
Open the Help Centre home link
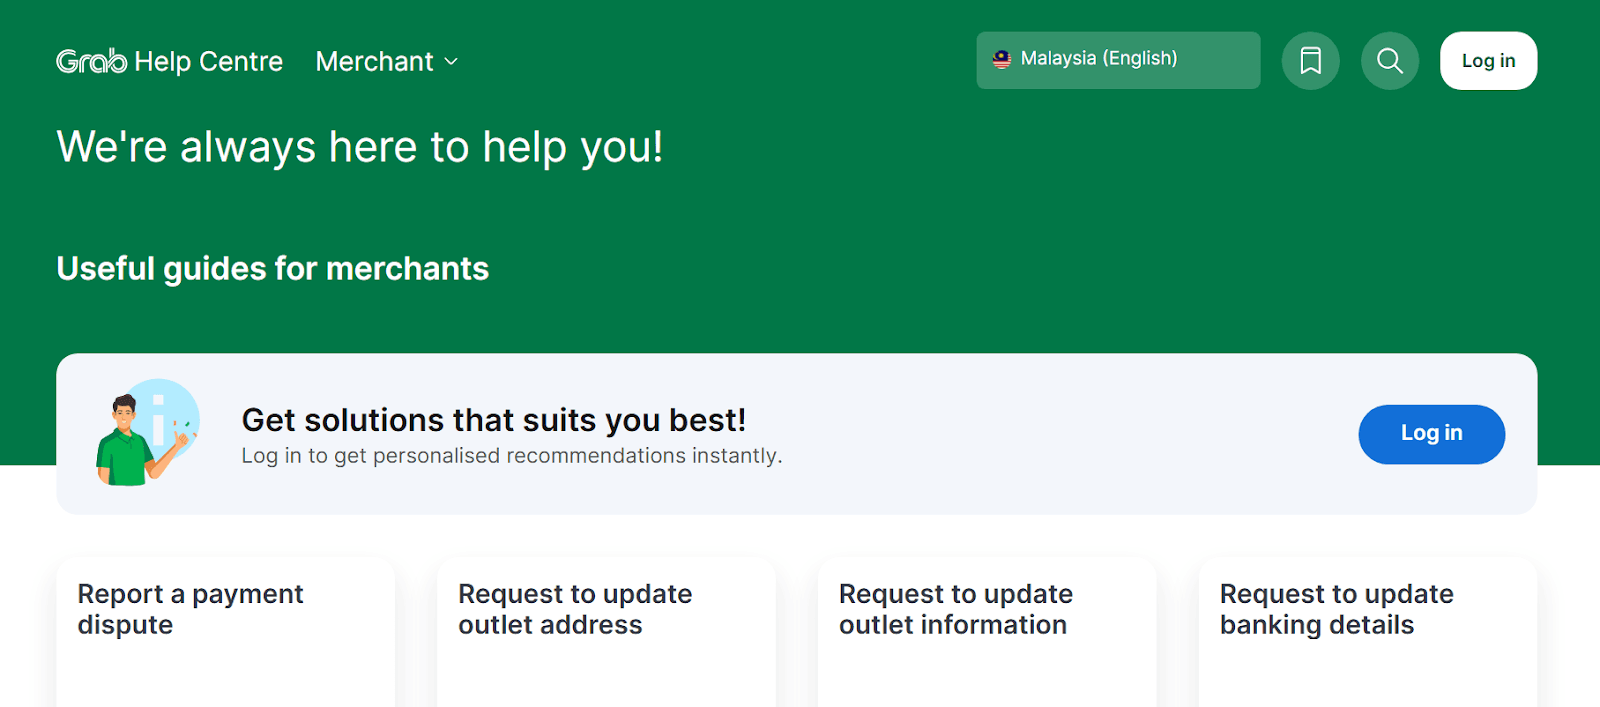(208, 61)
